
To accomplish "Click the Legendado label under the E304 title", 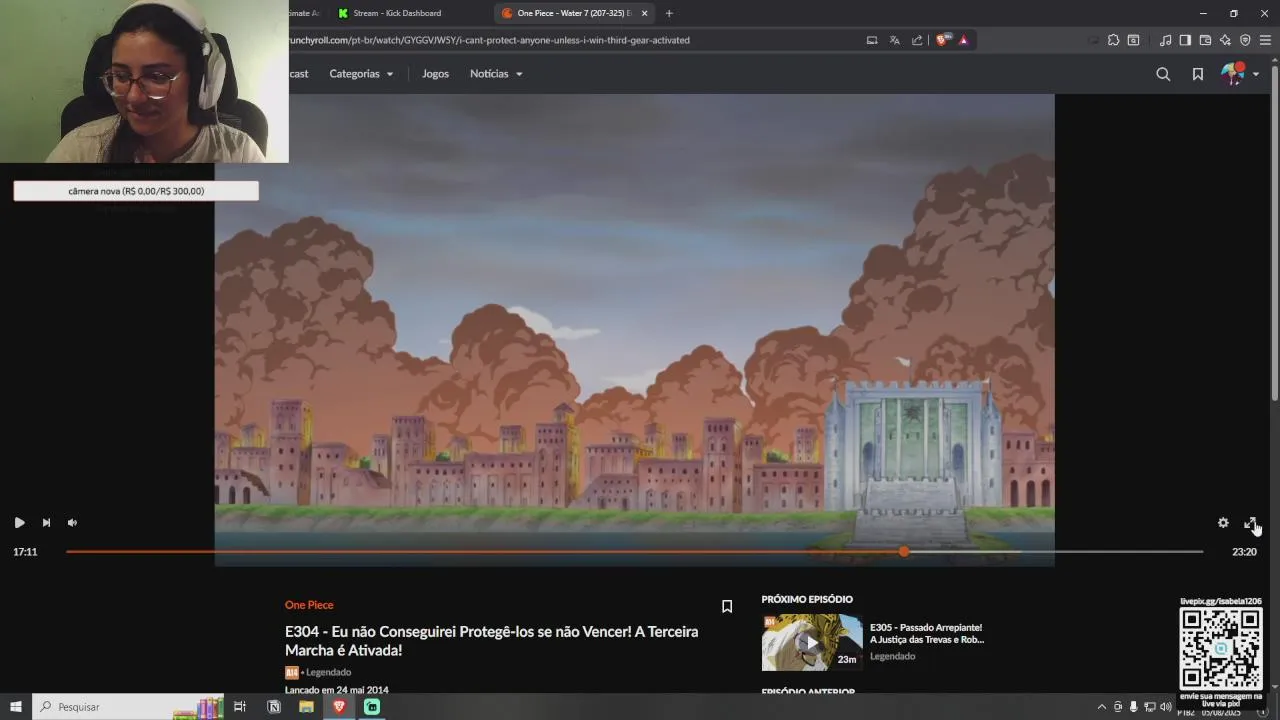I will tap(329, 672).
